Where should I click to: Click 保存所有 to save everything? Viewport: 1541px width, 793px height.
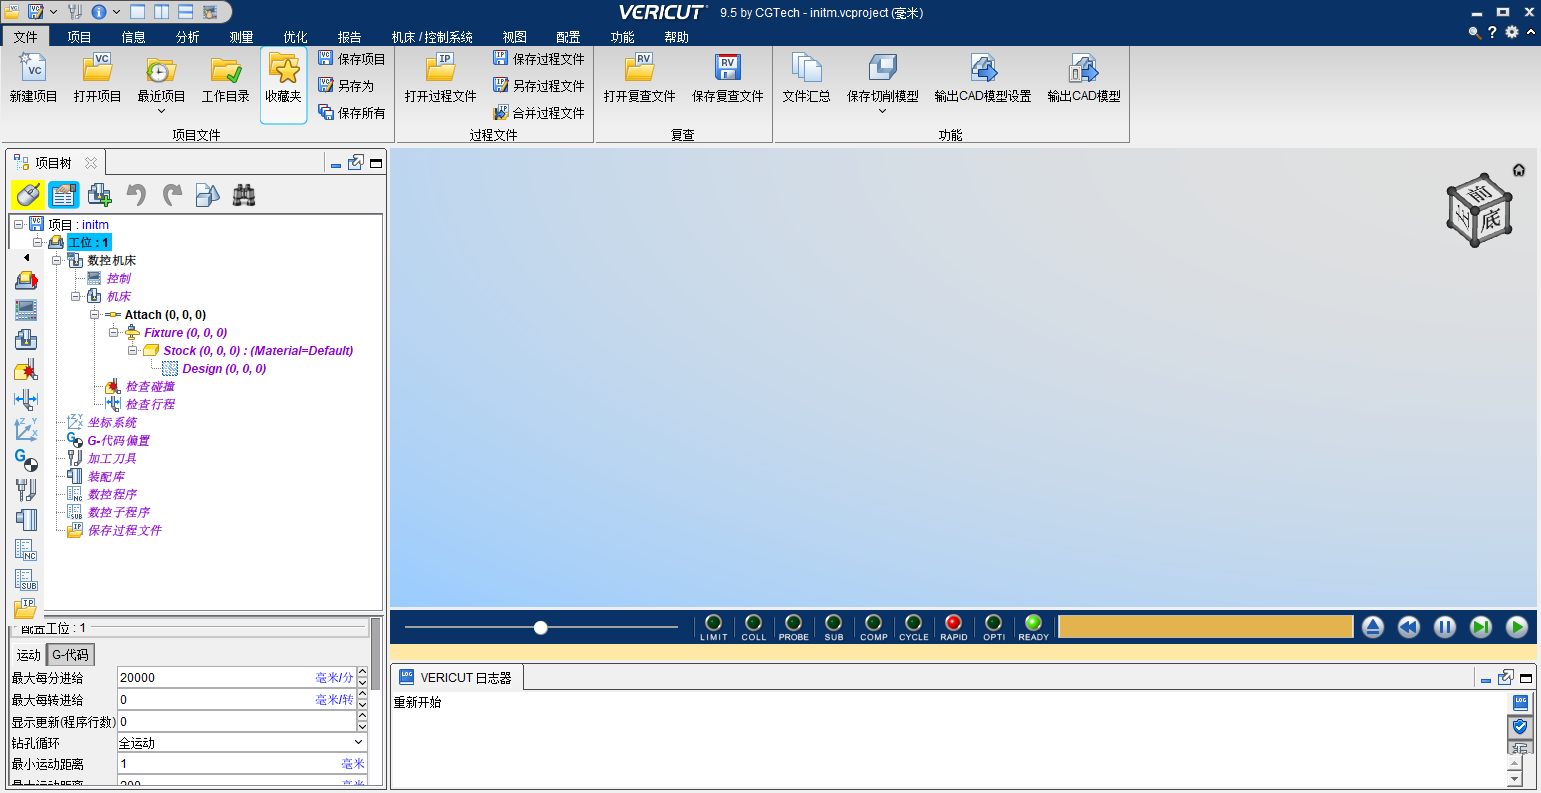coord(351,113)
